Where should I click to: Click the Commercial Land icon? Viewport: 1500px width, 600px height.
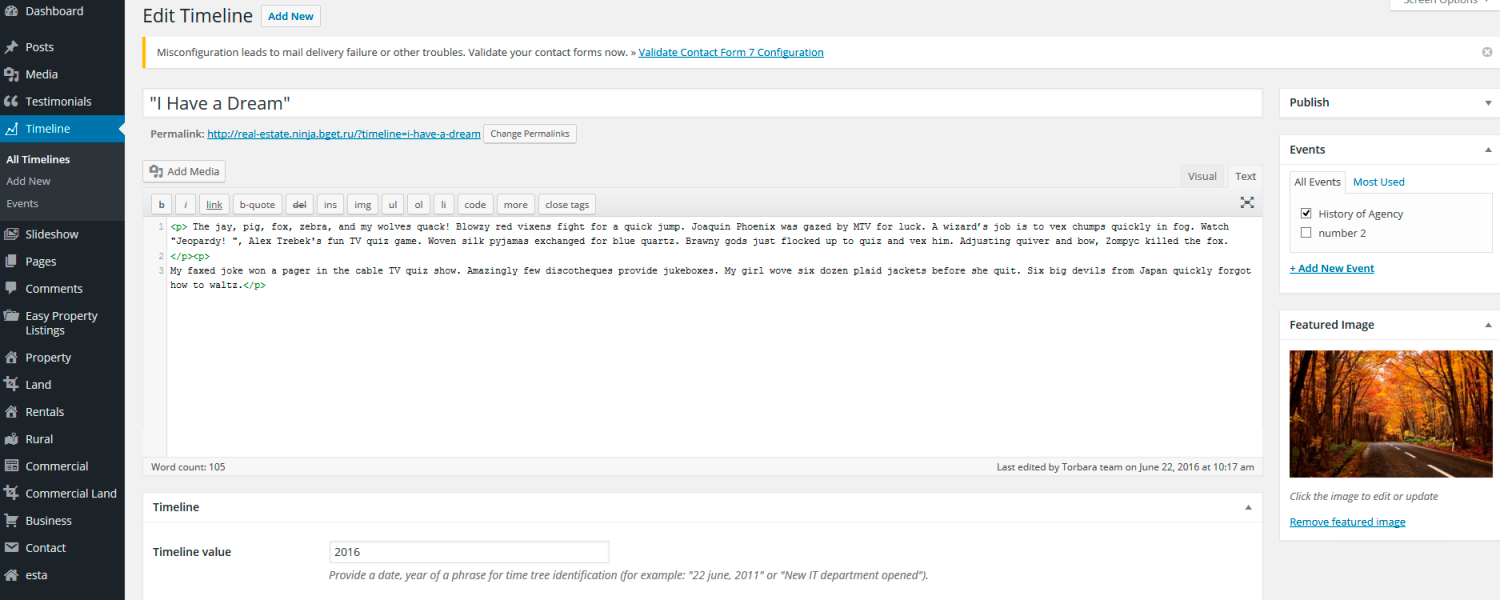(x=12, y=493)
